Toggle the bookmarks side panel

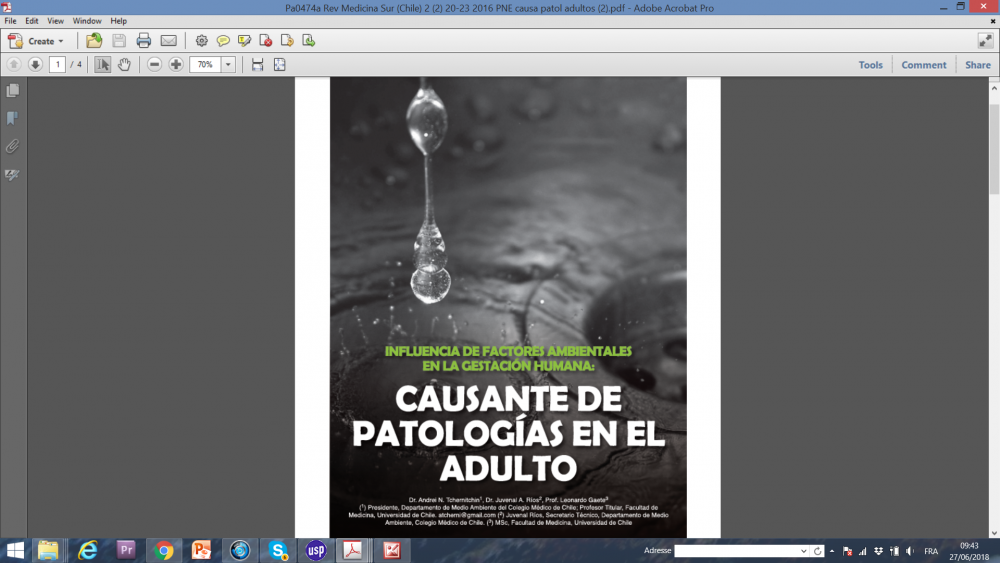(13, 118)
